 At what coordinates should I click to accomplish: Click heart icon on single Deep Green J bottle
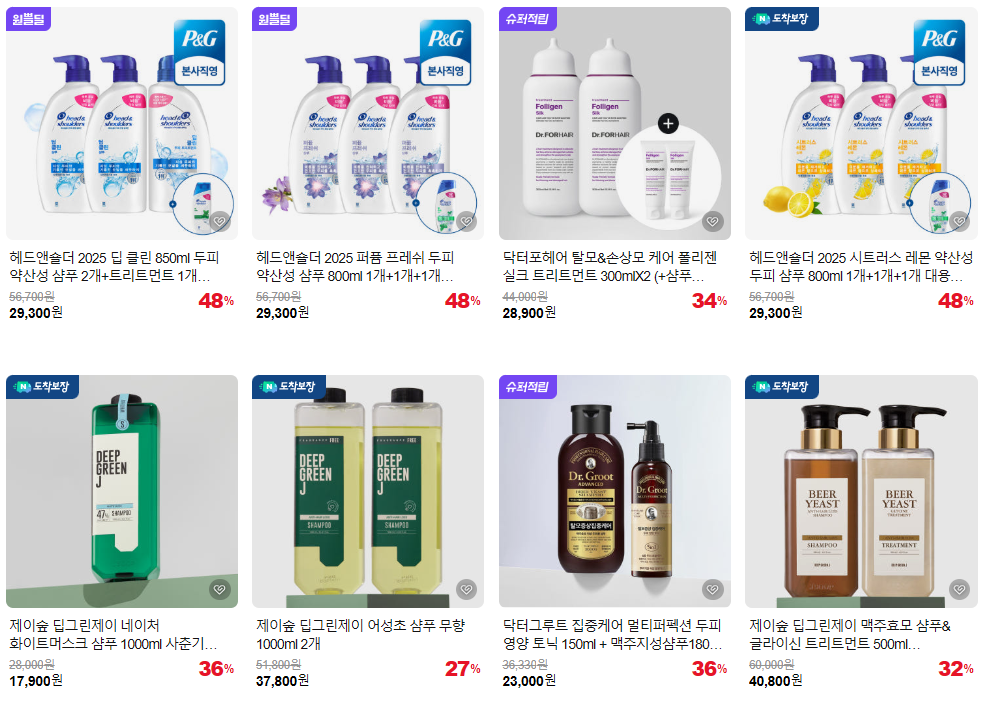(219, 590)
